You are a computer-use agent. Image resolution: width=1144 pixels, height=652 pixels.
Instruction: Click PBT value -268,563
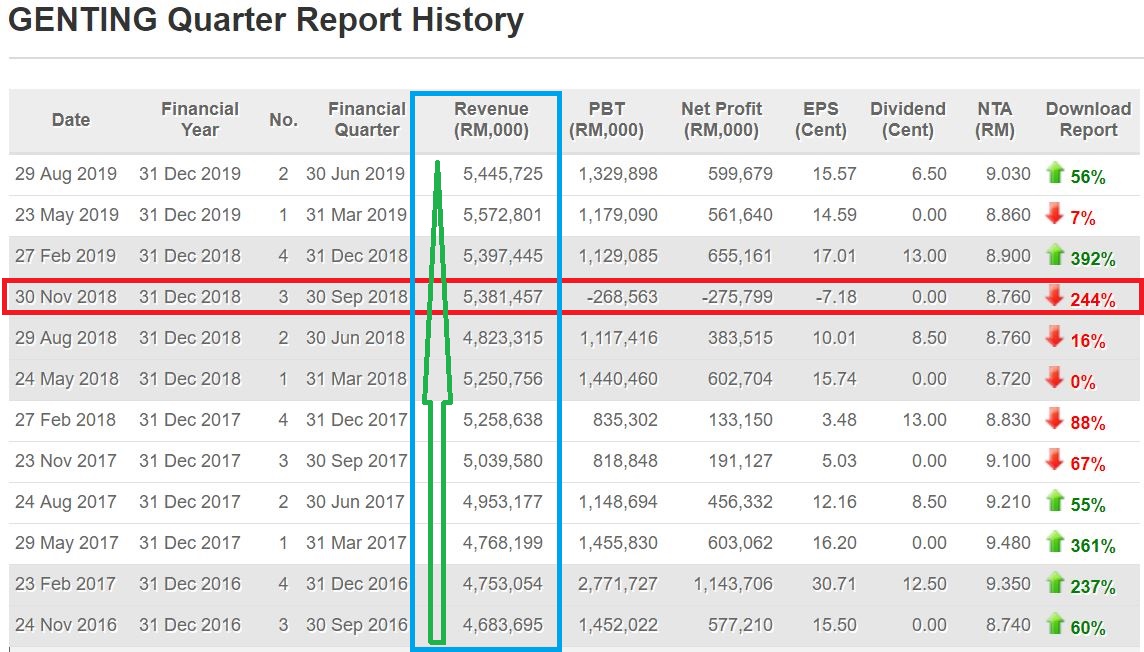pos(622,296)
